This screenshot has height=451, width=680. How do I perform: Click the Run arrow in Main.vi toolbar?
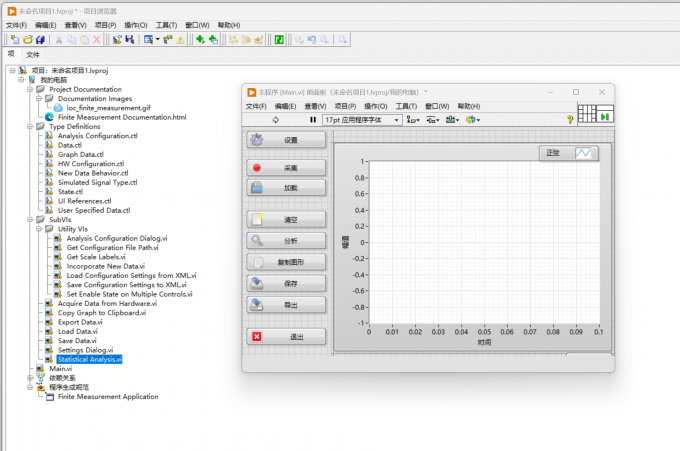[x=275, y=120]
